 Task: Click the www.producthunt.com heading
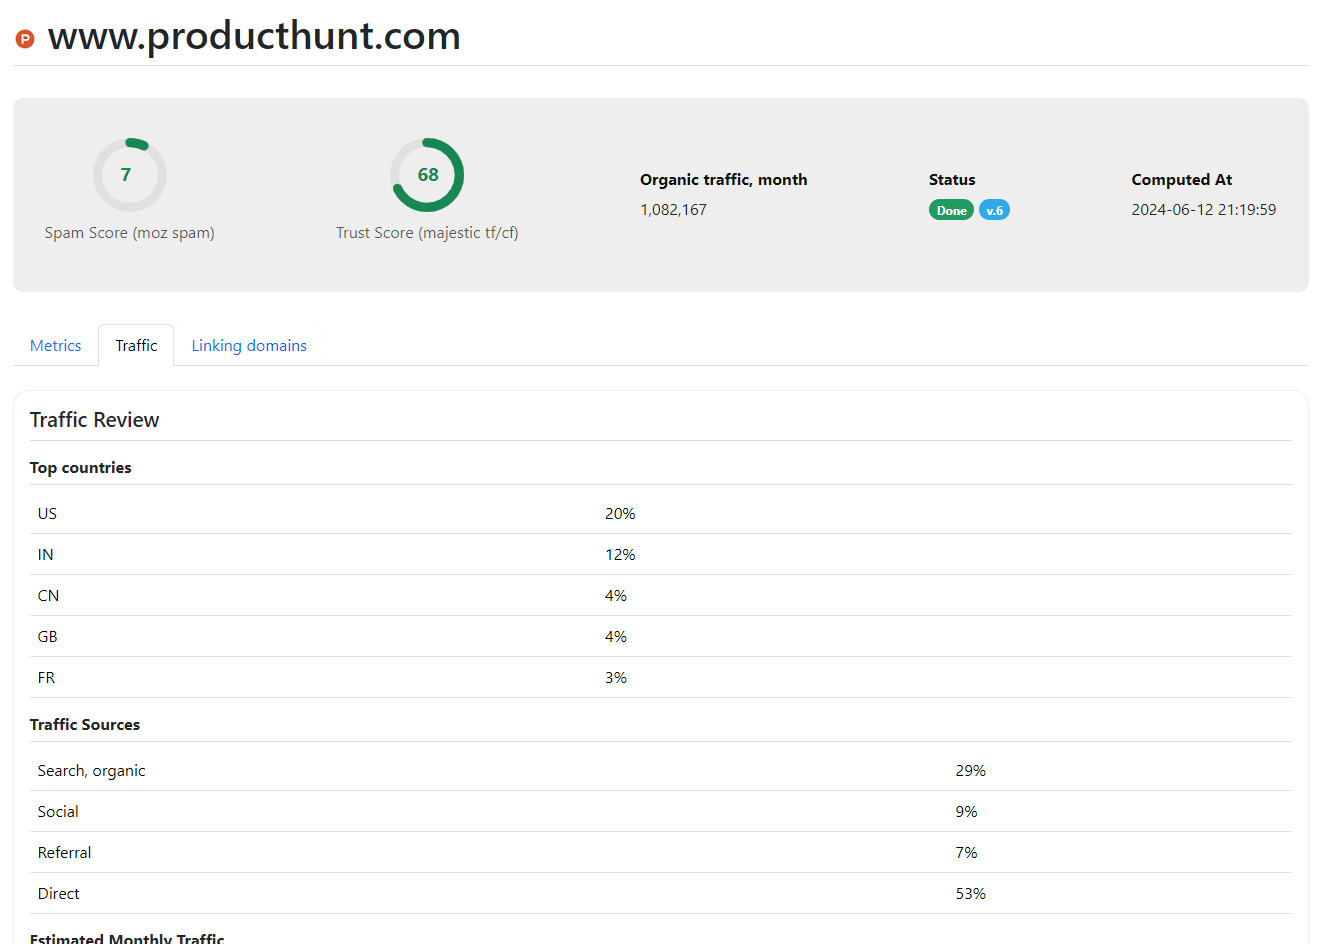click(x=254, y=36)
